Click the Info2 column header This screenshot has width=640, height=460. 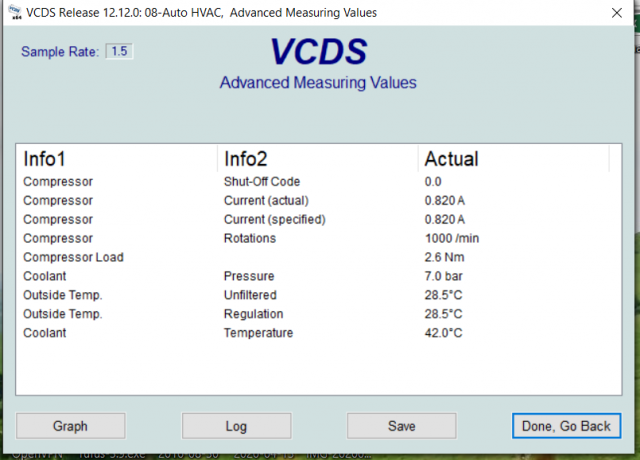[x=246, y=159]
